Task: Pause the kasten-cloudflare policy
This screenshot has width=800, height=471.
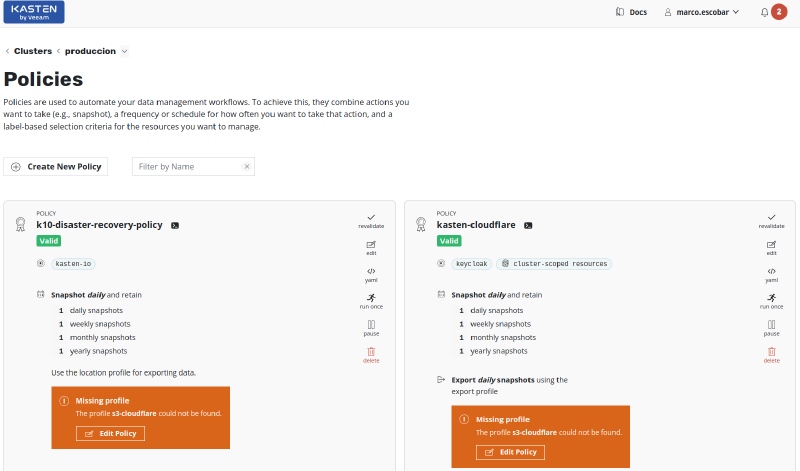Action: [x=771, y=329]
